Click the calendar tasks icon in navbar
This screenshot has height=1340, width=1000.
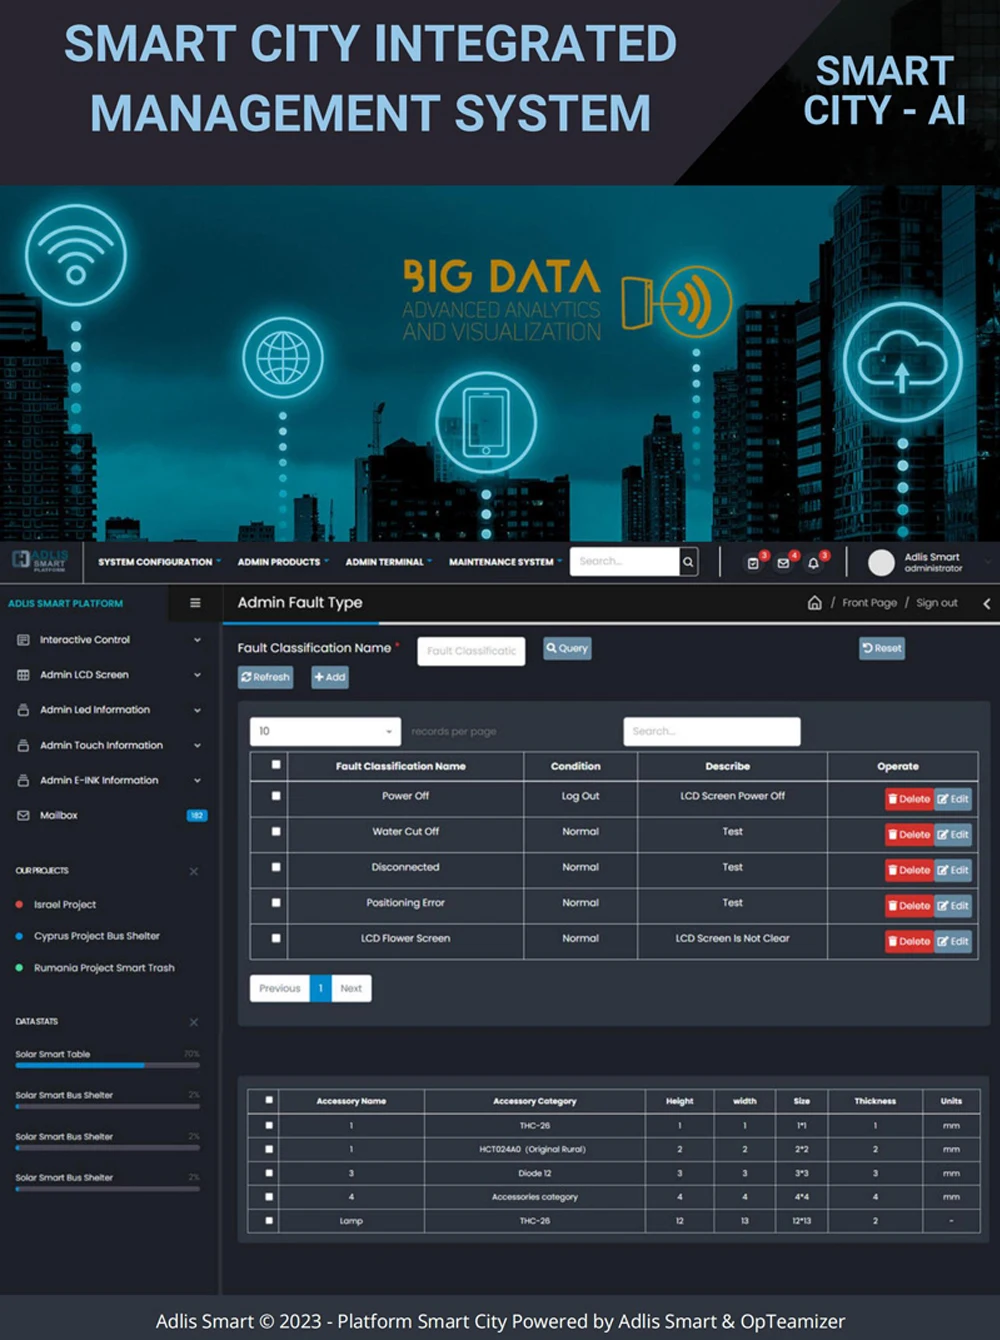[753, 563]
